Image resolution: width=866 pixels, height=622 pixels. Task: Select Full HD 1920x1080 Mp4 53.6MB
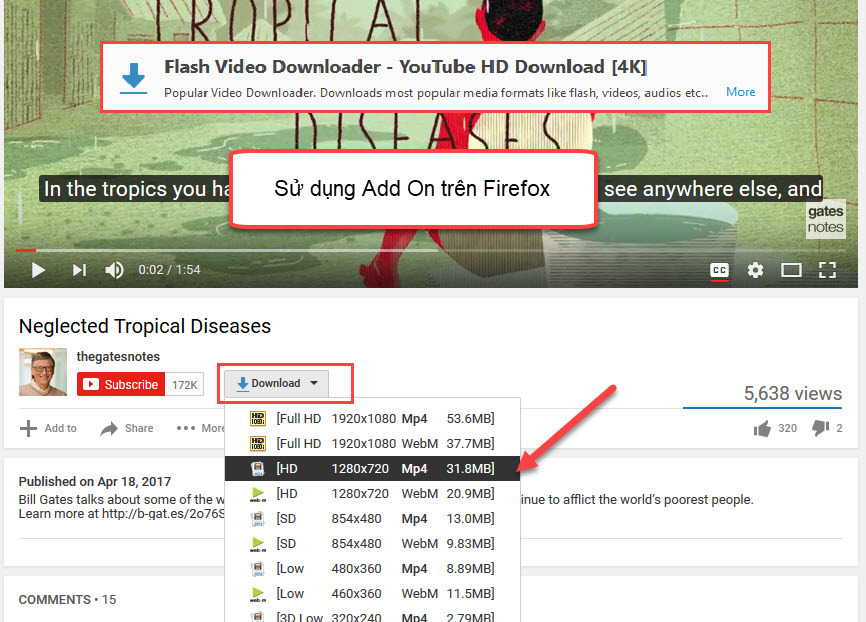[x=372, y=419]
